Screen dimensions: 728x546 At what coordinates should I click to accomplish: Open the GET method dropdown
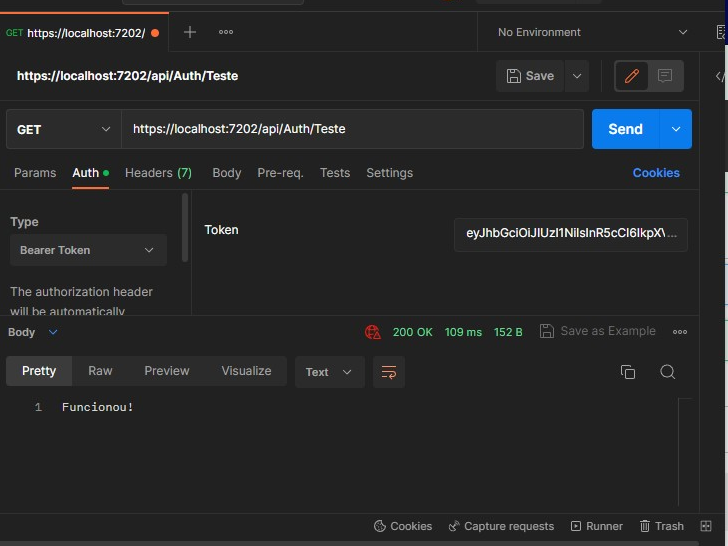[64, 130]
